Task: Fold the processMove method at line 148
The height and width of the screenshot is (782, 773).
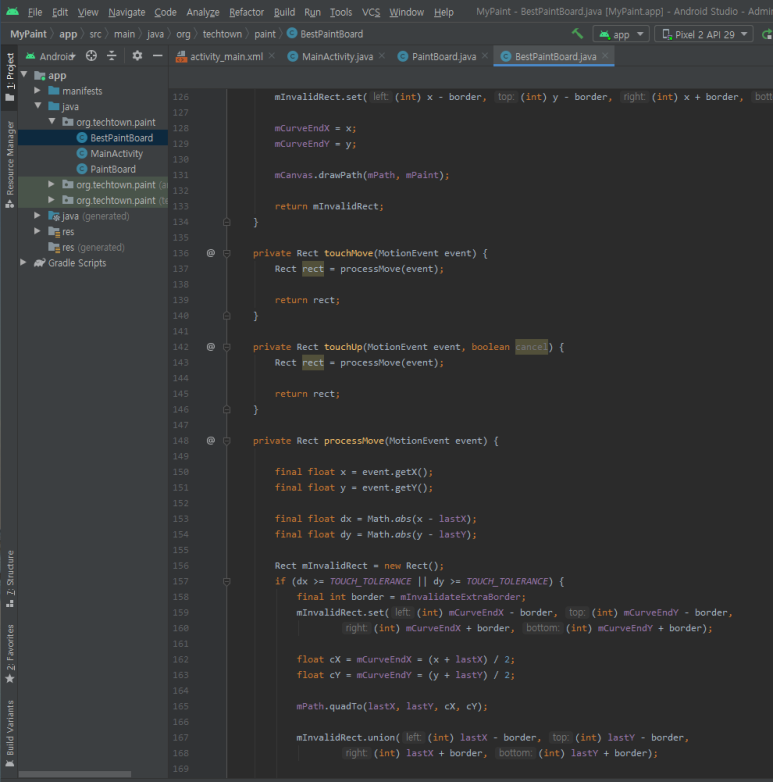Action: [227, 441]
